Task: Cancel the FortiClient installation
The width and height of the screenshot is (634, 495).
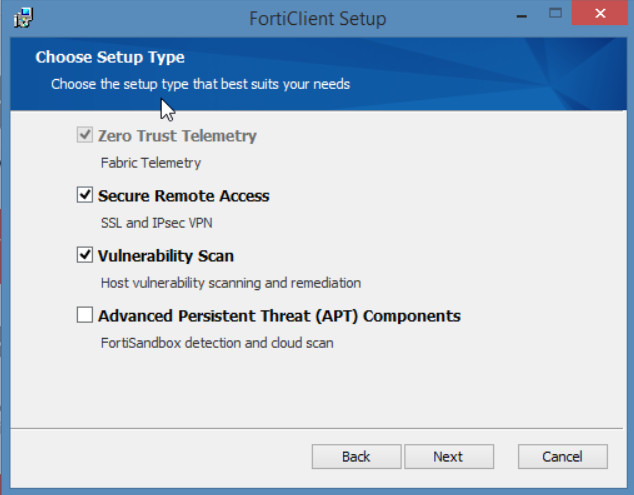Action: tap(562, 457)
